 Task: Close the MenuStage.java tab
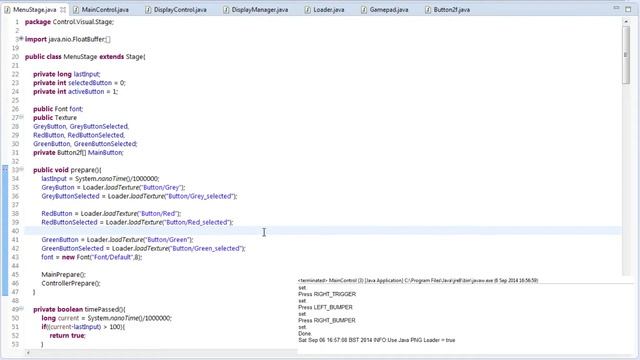point(63,9)
